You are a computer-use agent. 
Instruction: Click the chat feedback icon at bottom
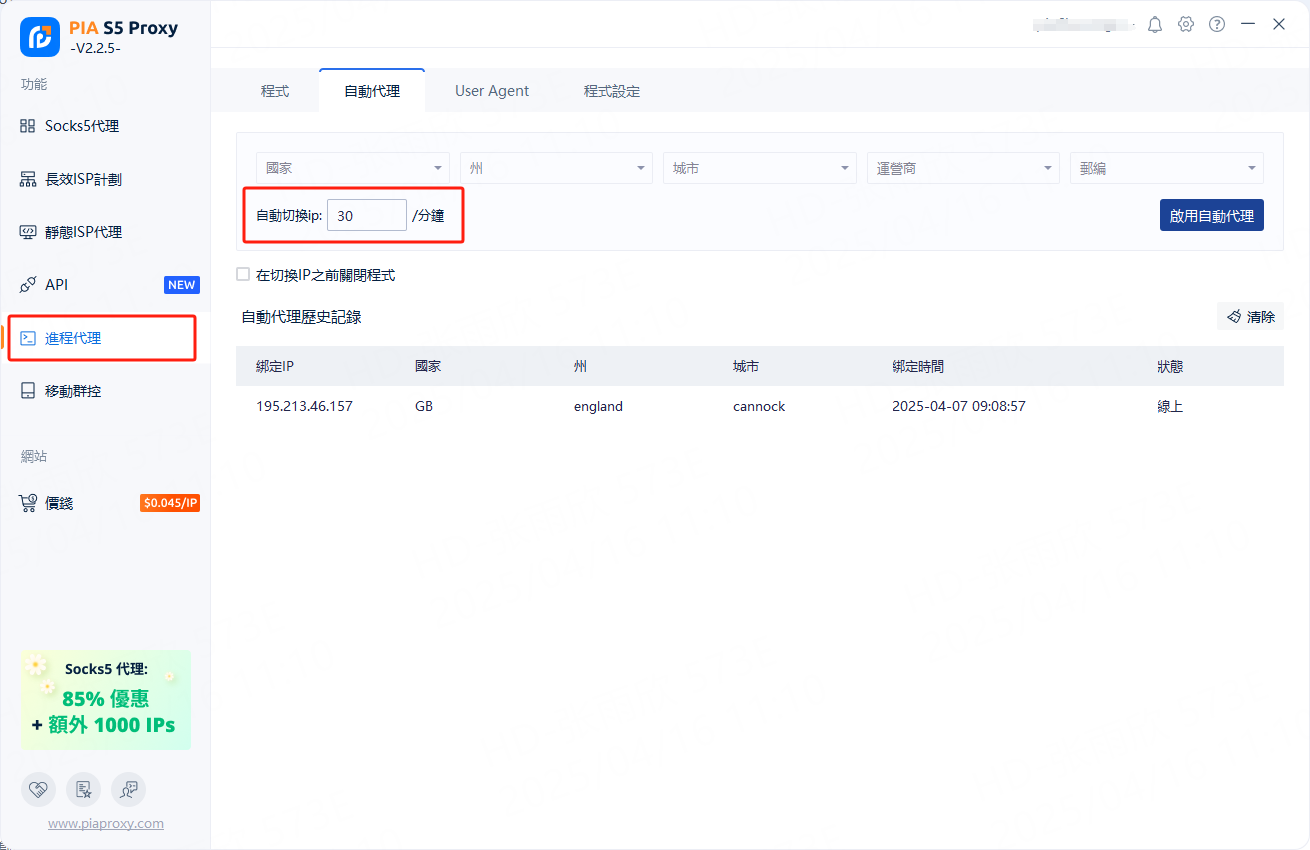129,789
